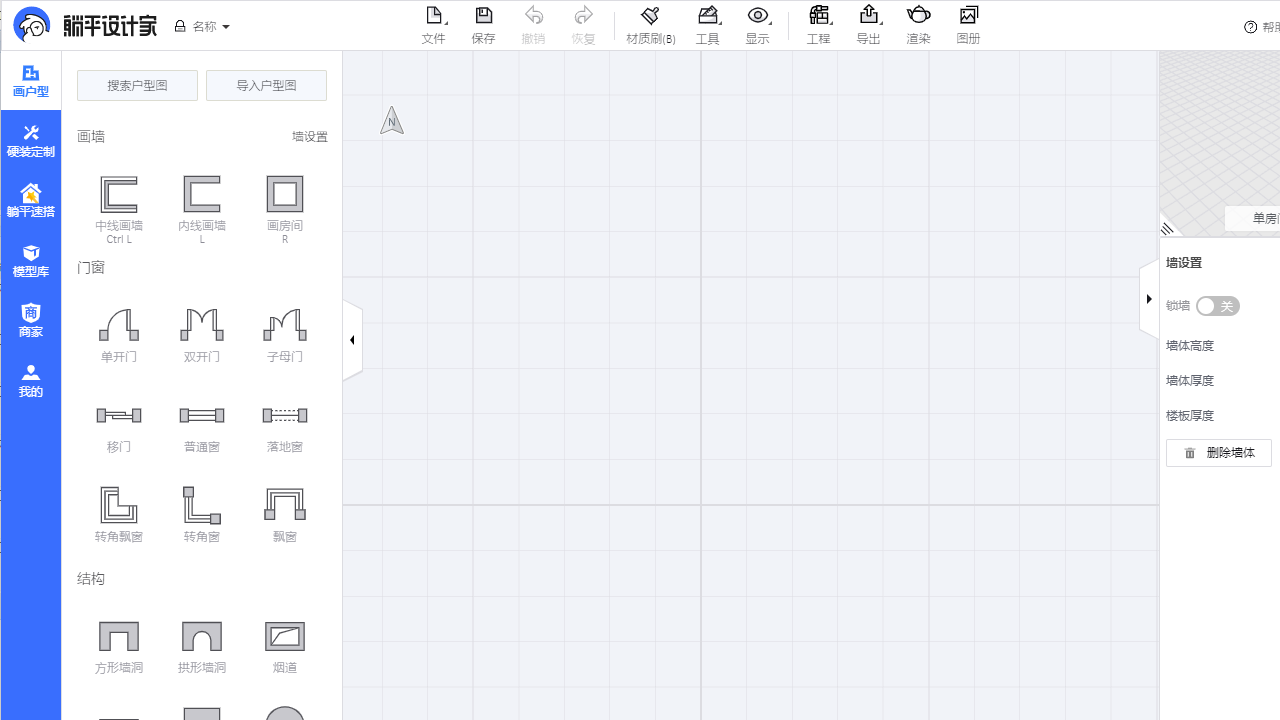Expand the right panel arrow handle
Screen dimensions: 1280x720
point(1149,299)
